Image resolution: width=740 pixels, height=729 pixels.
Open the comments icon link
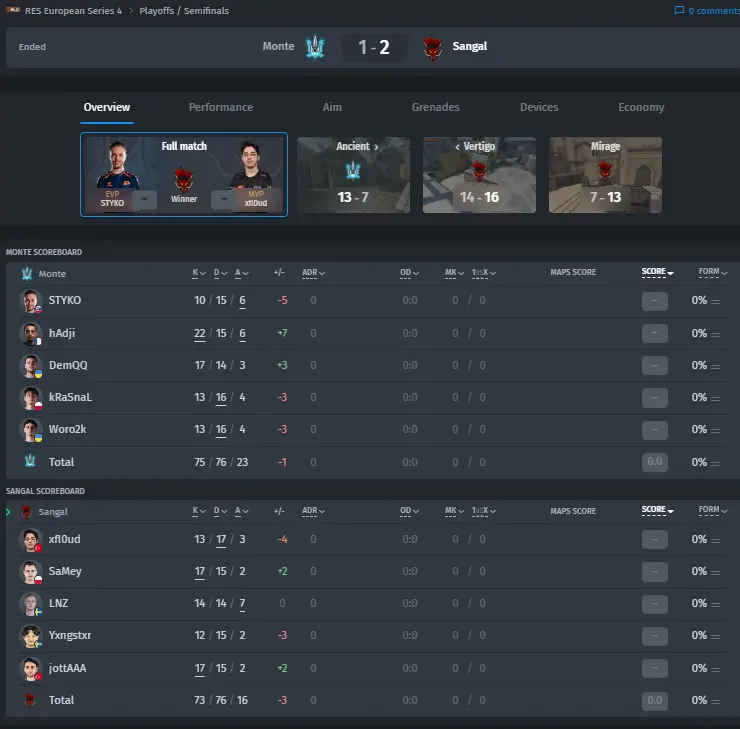pyautogui.click(x=679, y=10)
